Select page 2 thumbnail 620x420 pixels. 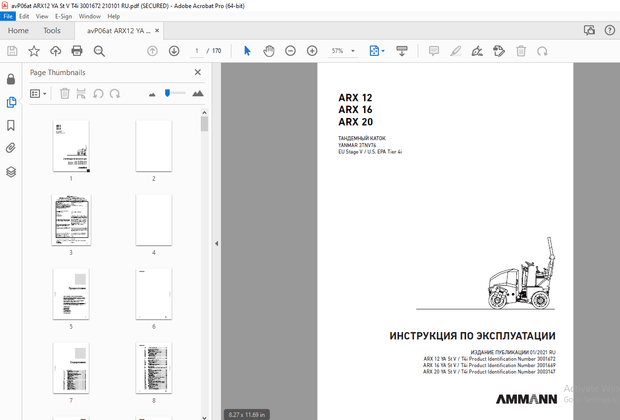(x=154, y=146)
